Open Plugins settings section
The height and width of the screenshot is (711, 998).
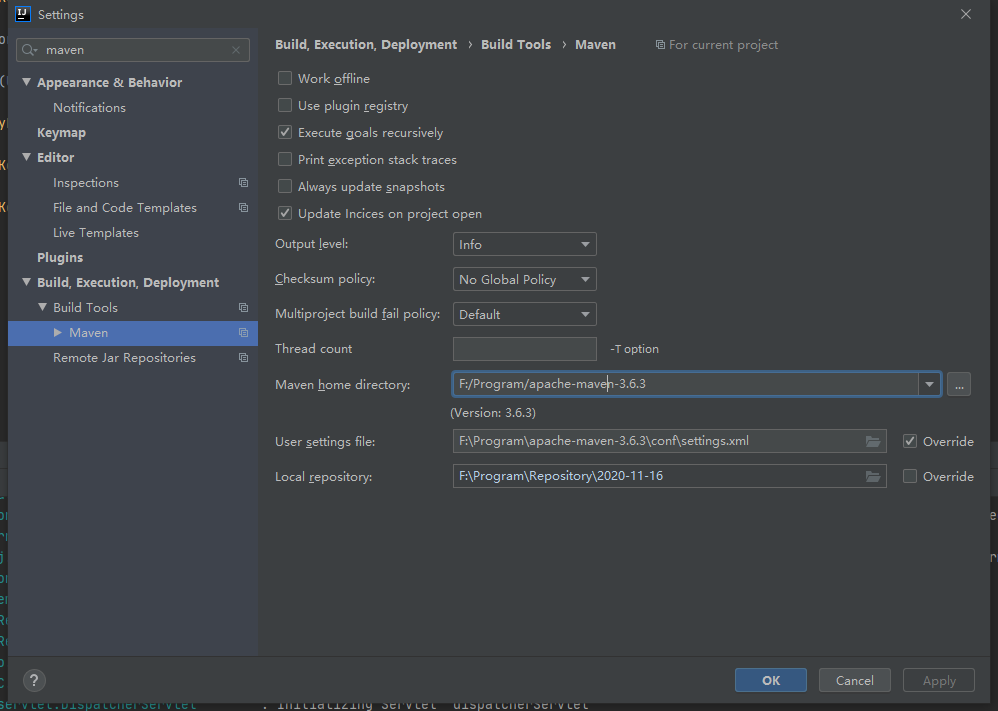[60, 258]
